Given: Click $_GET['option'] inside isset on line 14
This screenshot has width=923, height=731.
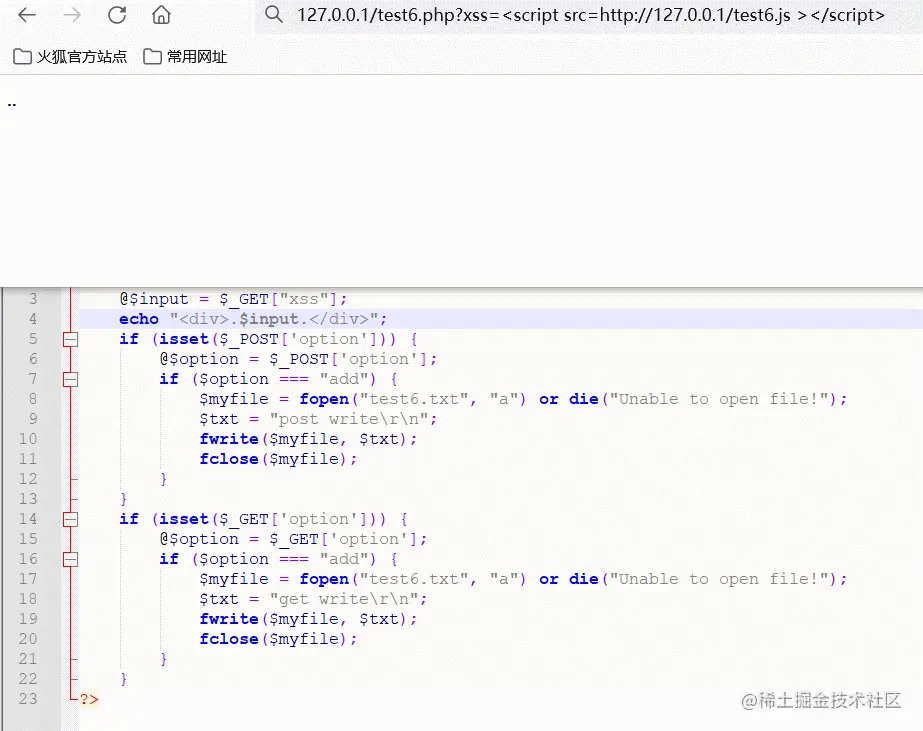Looking at the screenshot, I should pyautogui.click(x=293, y=519).
